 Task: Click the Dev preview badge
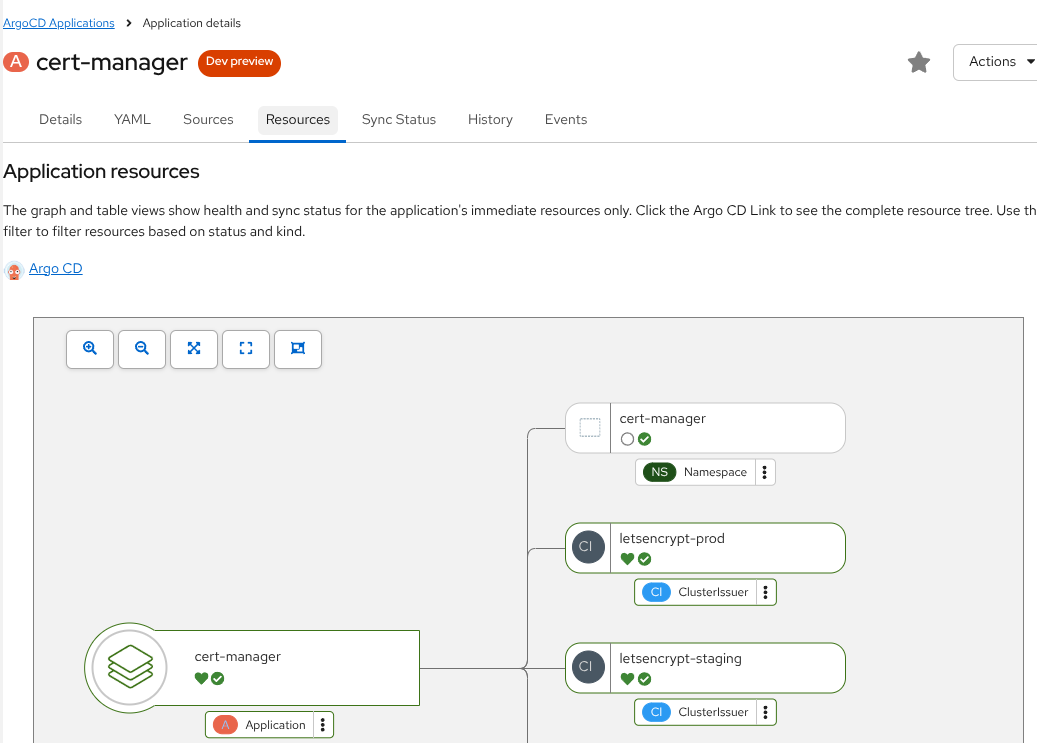point(239,62)
